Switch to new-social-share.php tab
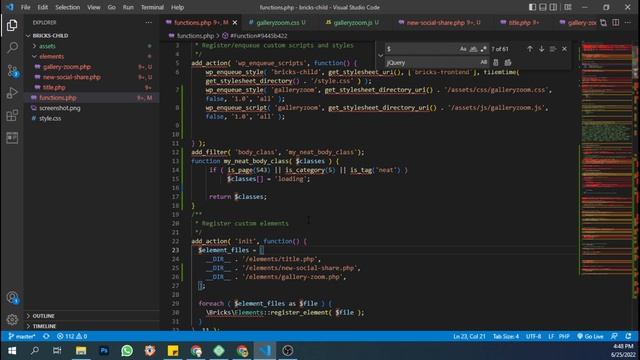This screenshot has width=640, height=360. point(439,22)
